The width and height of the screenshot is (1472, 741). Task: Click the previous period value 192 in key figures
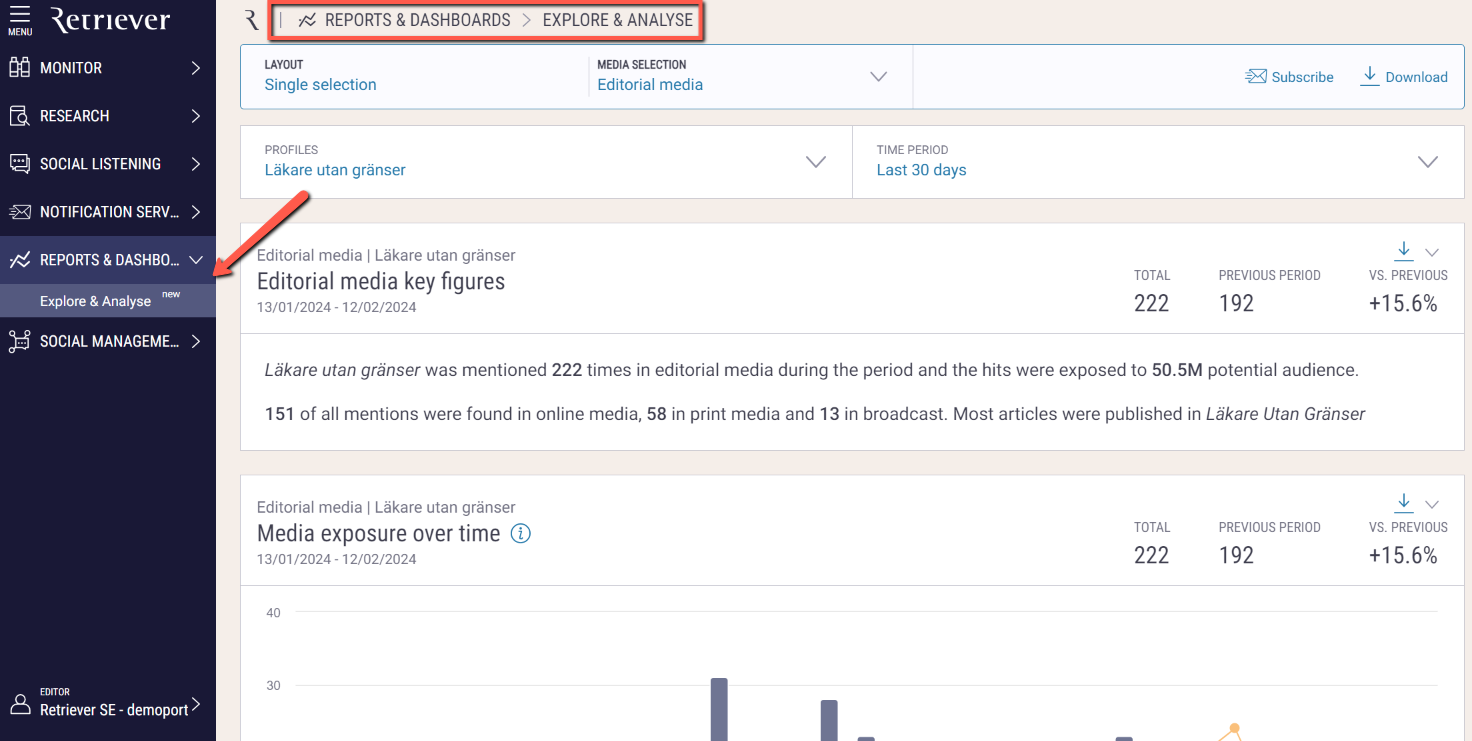(1236, 304)
